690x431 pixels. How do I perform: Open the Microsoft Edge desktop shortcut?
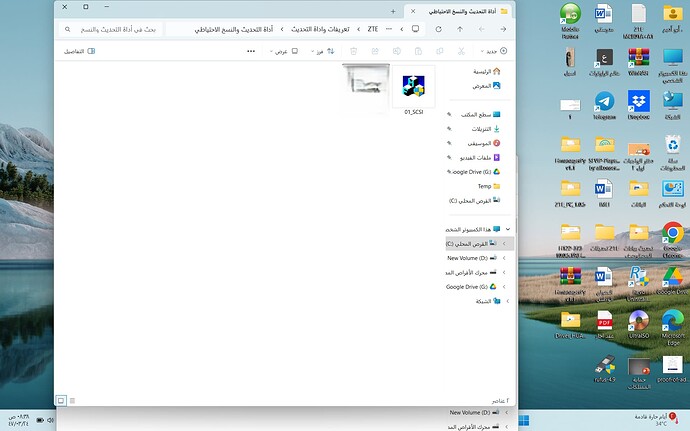tap(672, 328)
